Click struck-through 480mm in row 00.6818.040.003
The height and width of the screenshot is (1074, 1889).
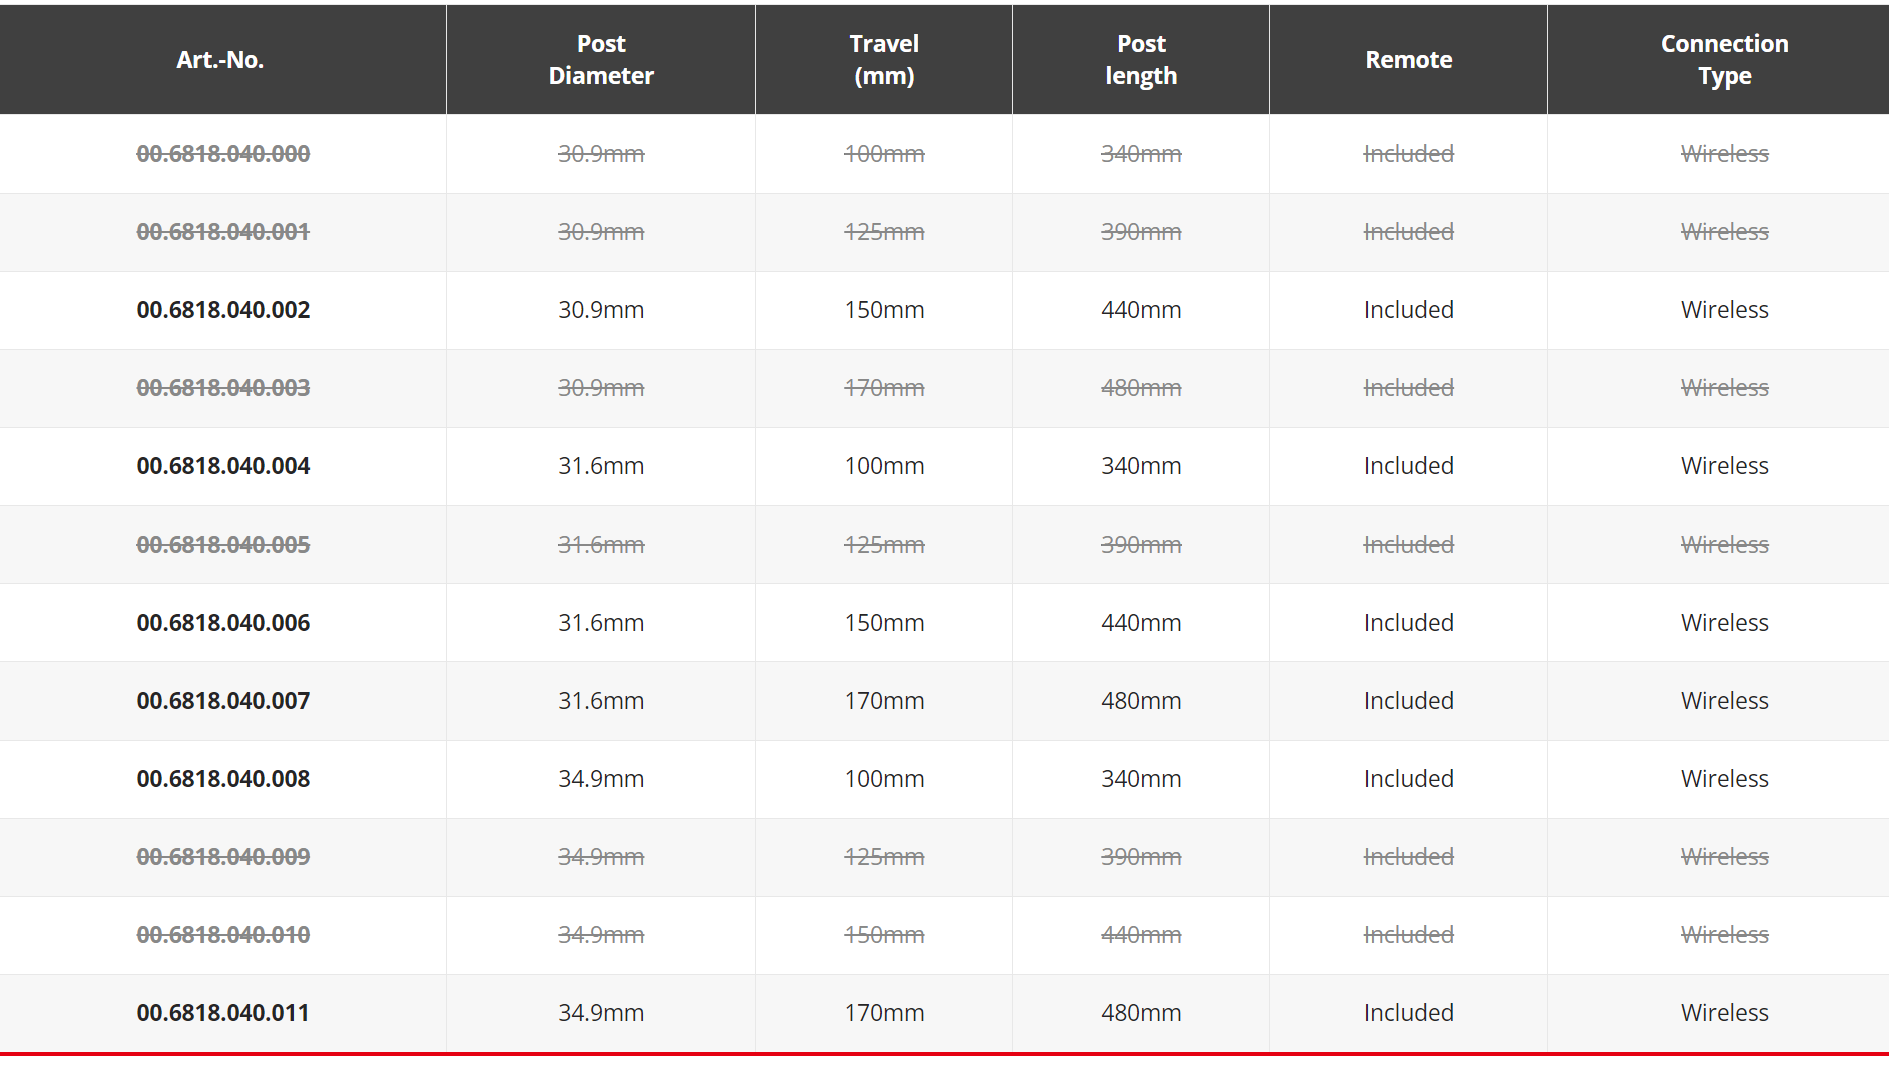[1141, 388]
